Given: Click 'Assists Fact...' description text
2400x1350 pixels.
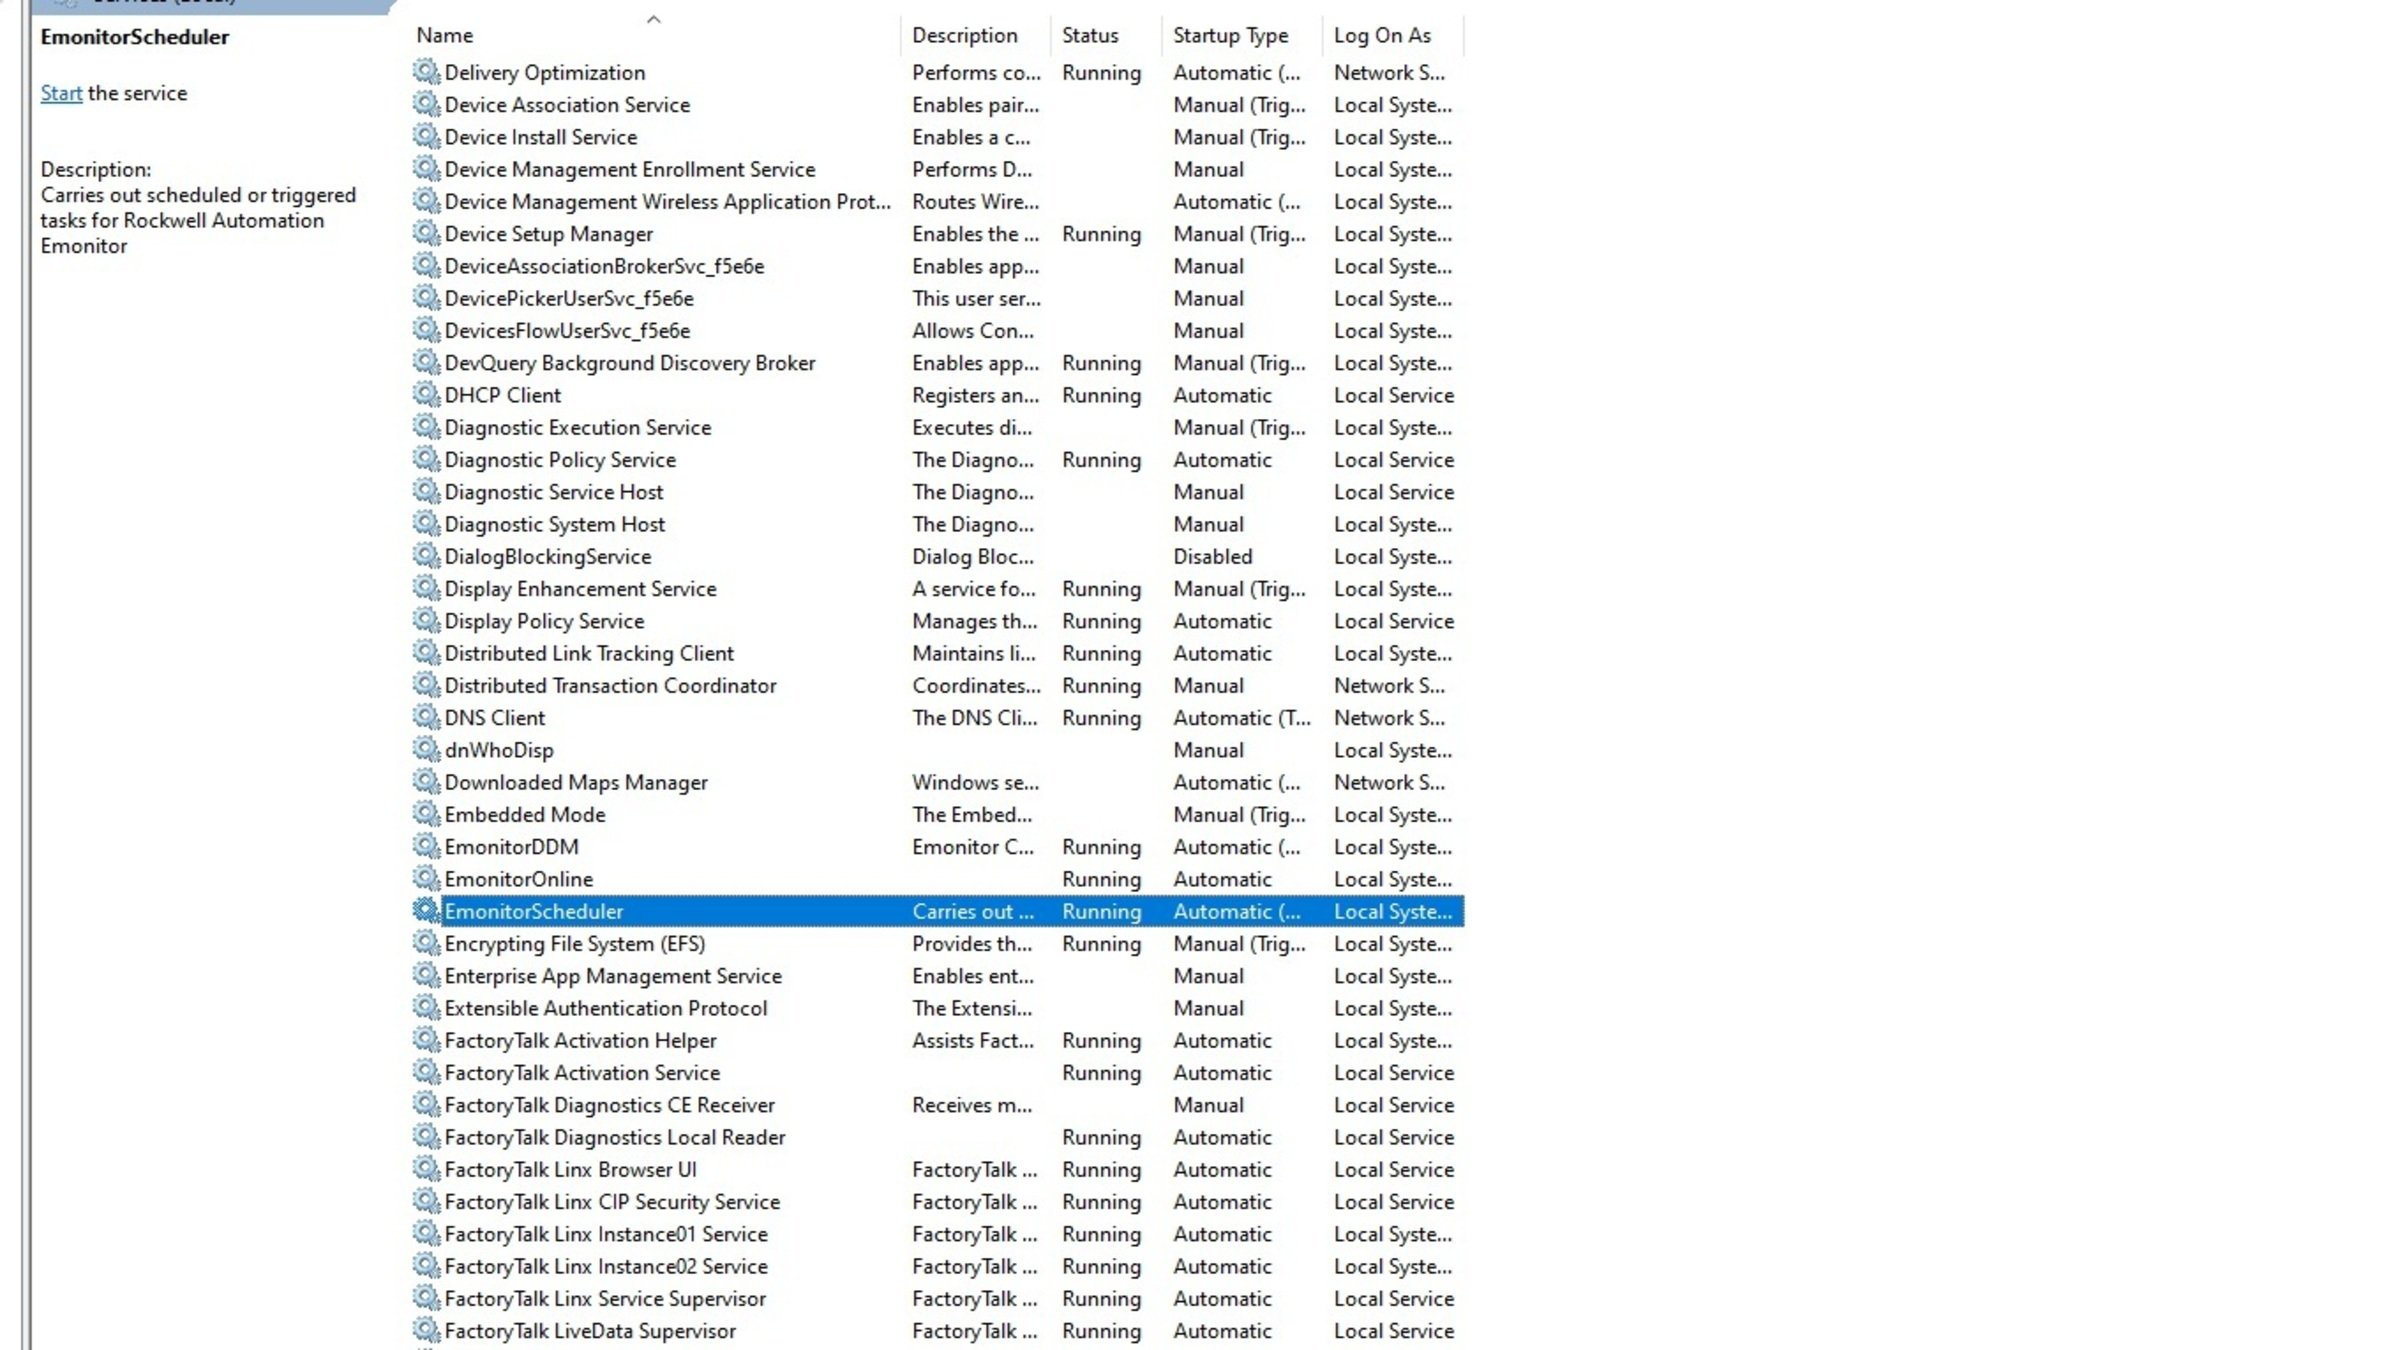Looking at the screenshot, I should pos(973,1040).
